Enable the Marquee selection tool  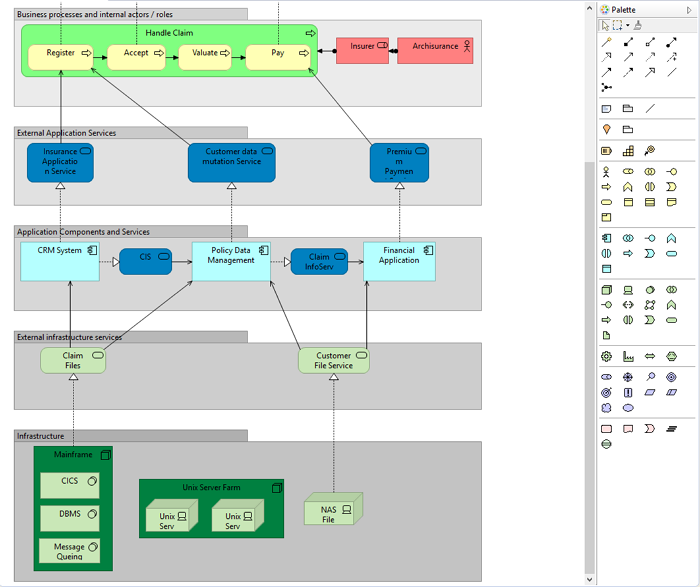(x=617, y=25)
